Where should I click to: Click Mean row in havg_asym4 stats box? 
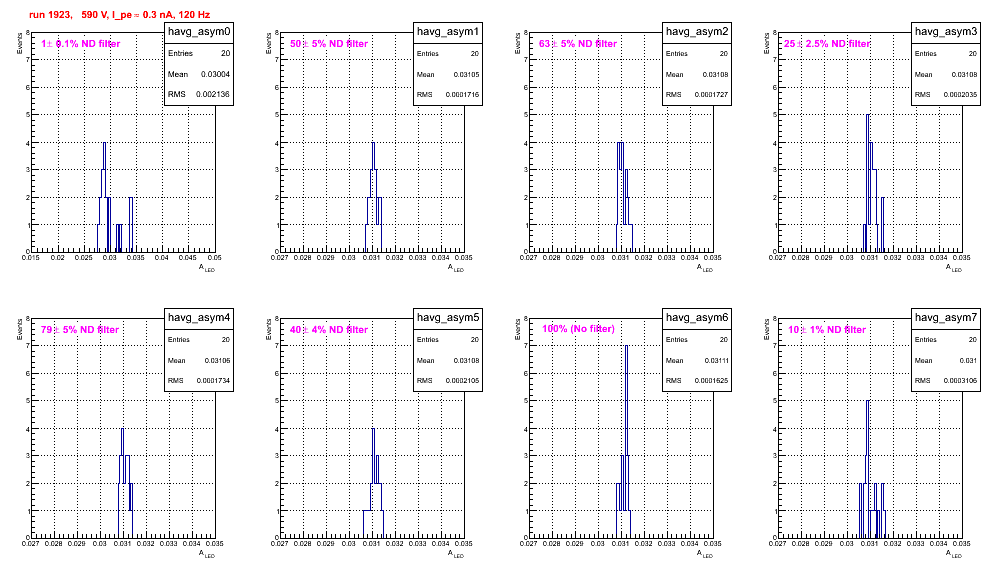[199, 360]
